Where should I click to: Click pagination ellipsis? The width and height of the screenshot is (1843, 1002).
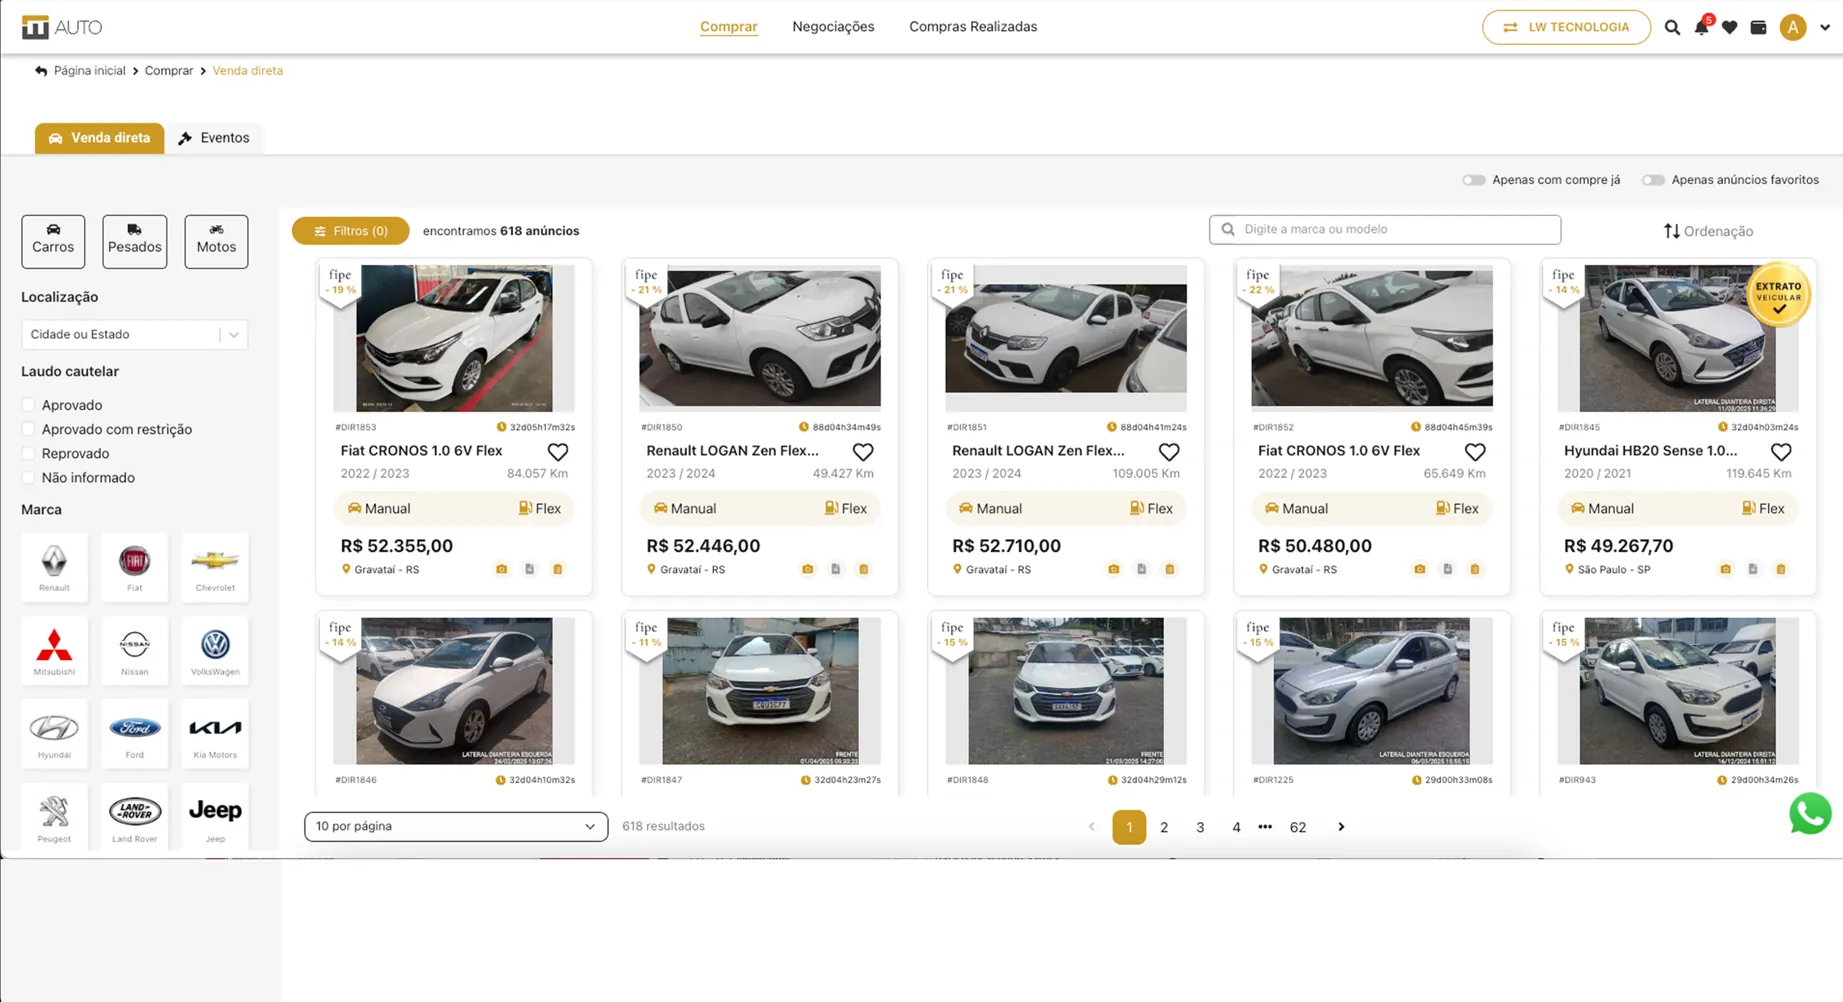[1265, 827]
